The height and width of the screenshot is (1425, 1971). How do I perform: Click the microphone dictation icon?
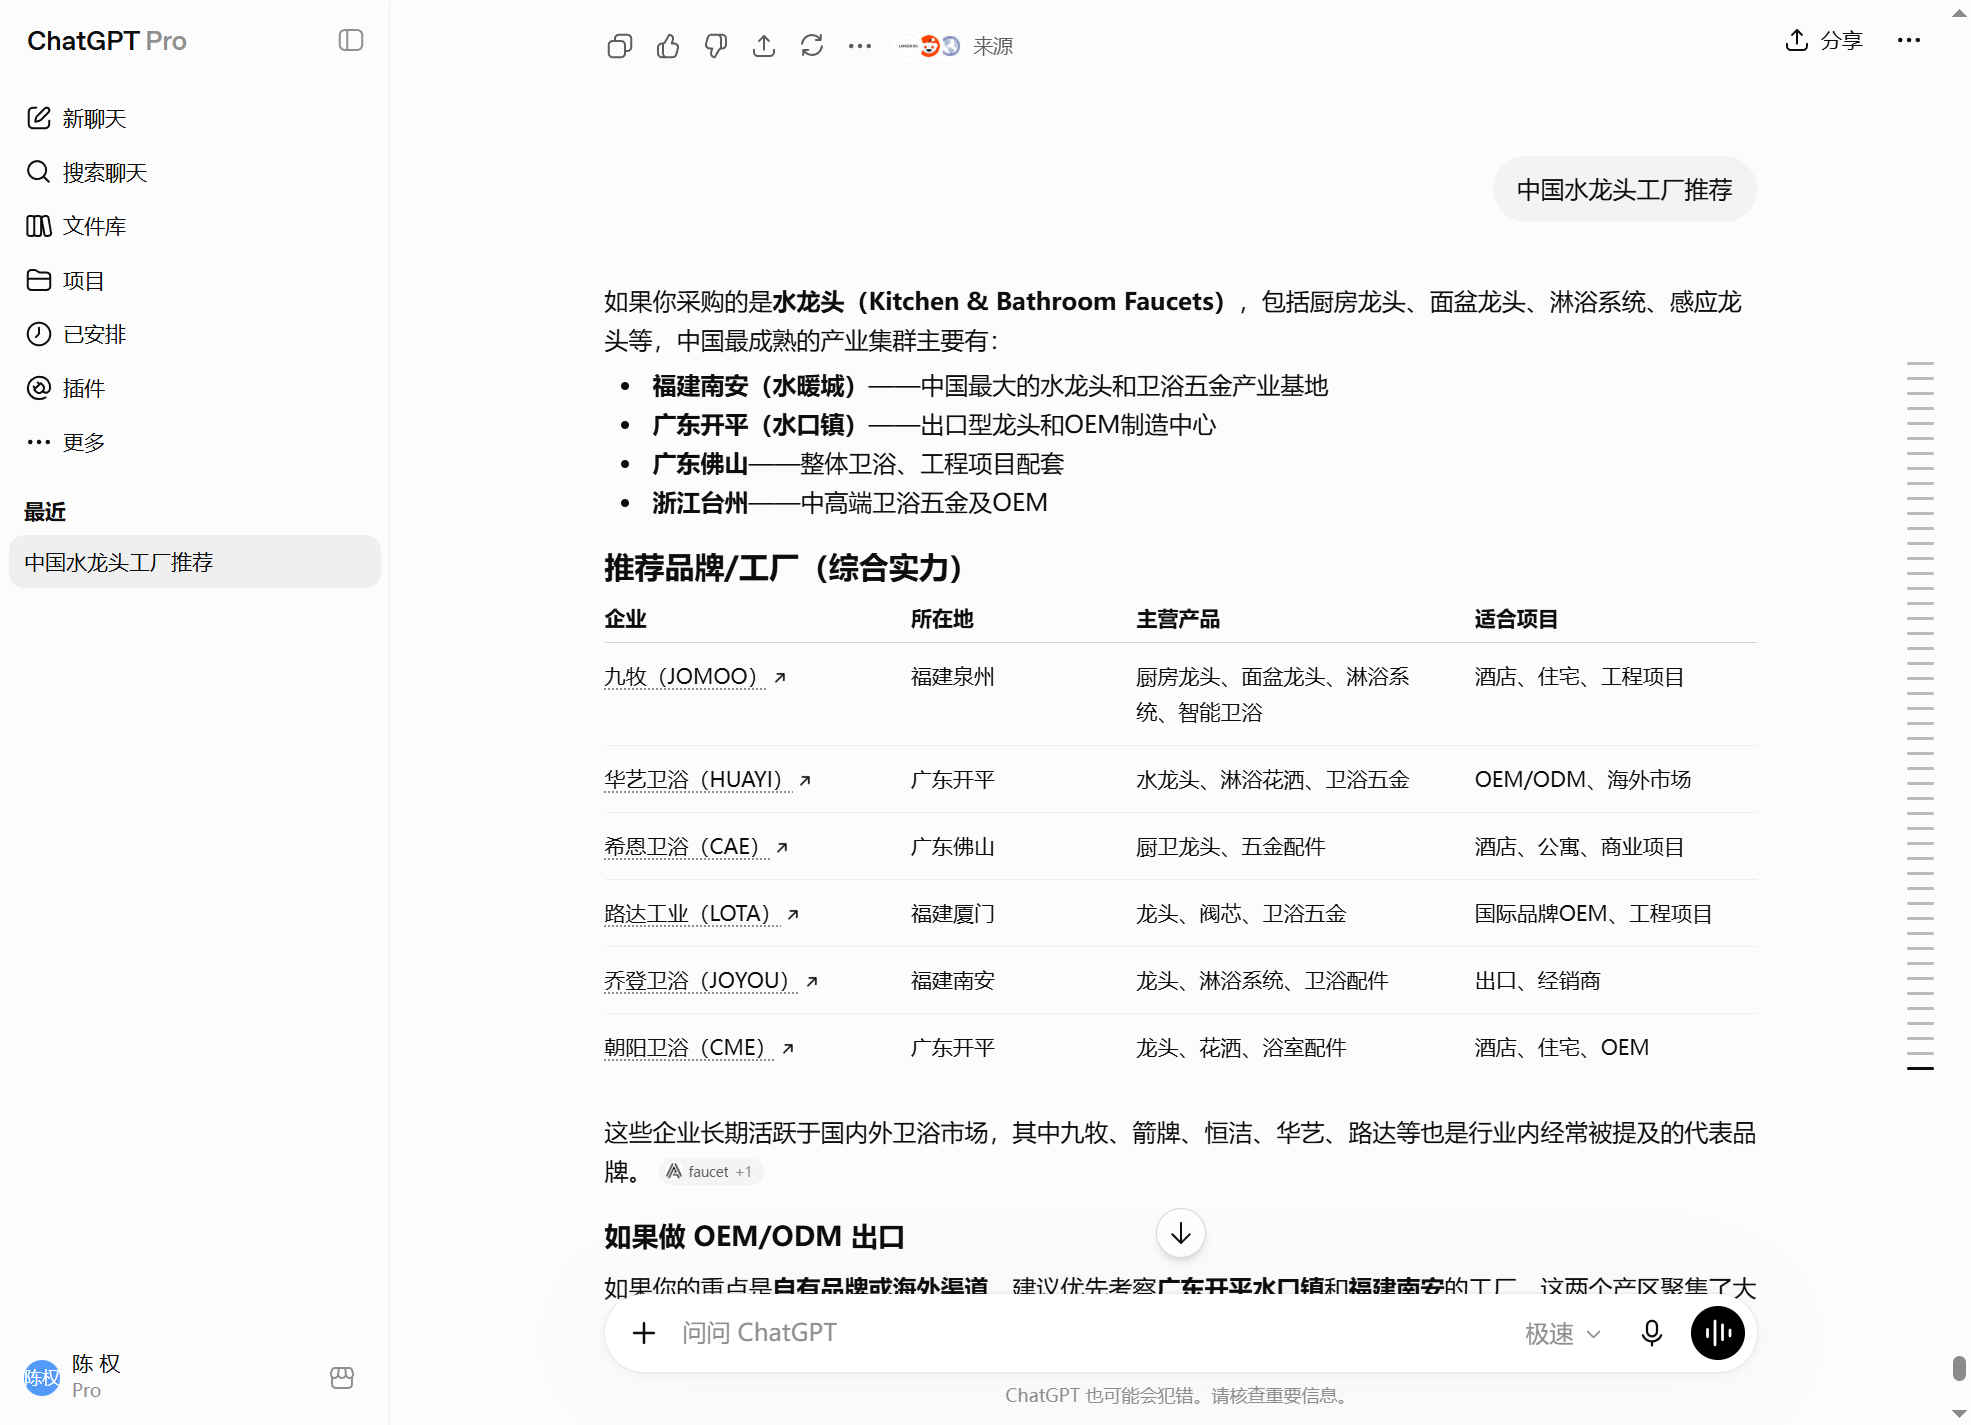(x=1652, y=1333)
